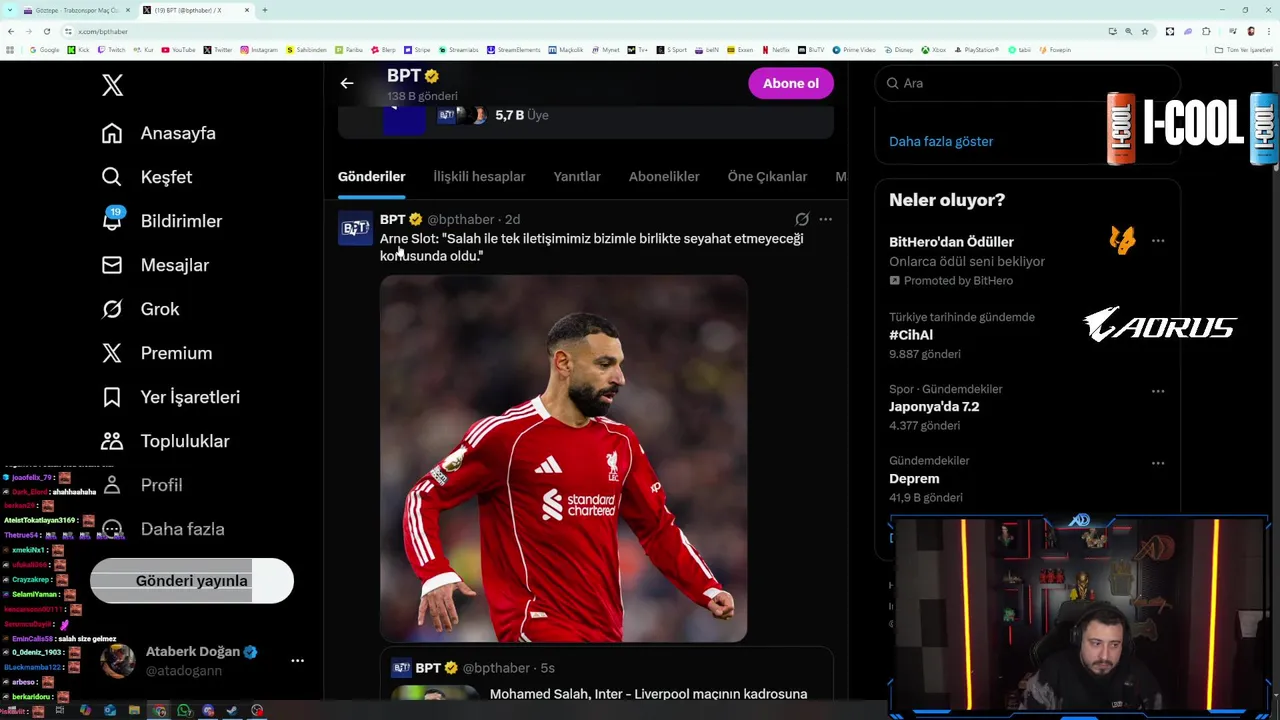Open the Deprem trending topic
The height and width of the screenshot is (720, 1280).
pyautogui.click(x=914, y=479)
